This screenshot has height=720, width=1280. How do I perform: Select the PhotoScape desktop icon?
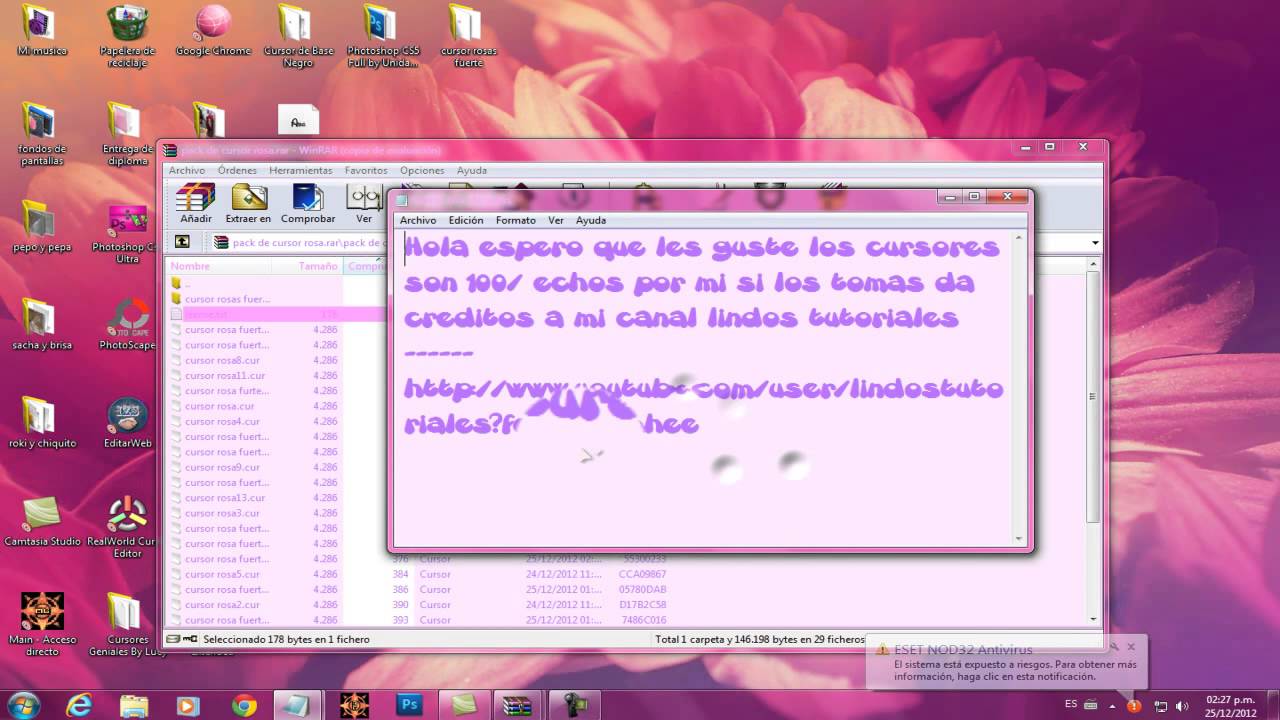pos(127,325)
